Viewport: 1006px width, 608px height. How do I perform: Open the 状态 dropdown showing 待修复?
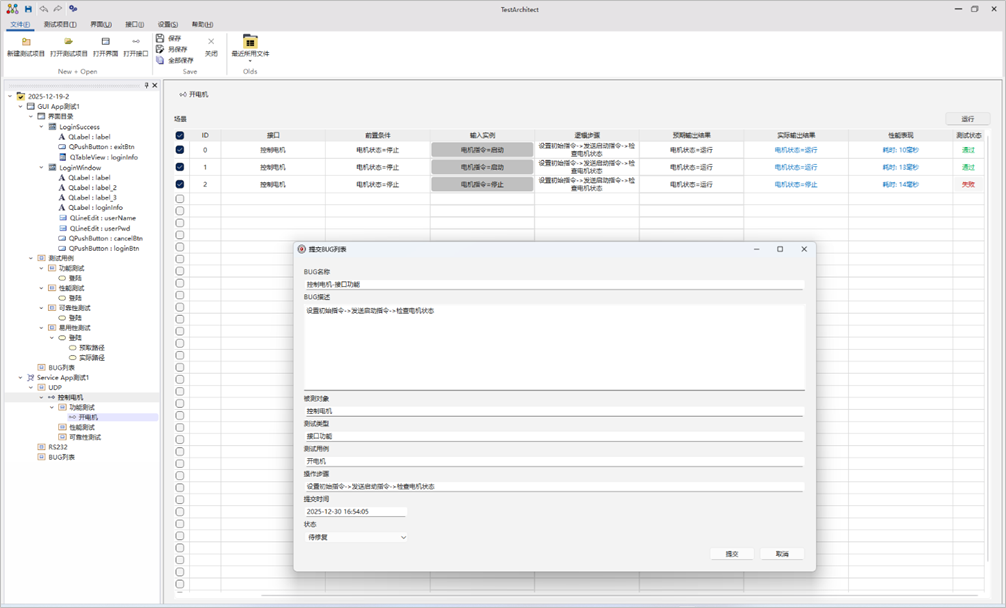coord(356,537)
